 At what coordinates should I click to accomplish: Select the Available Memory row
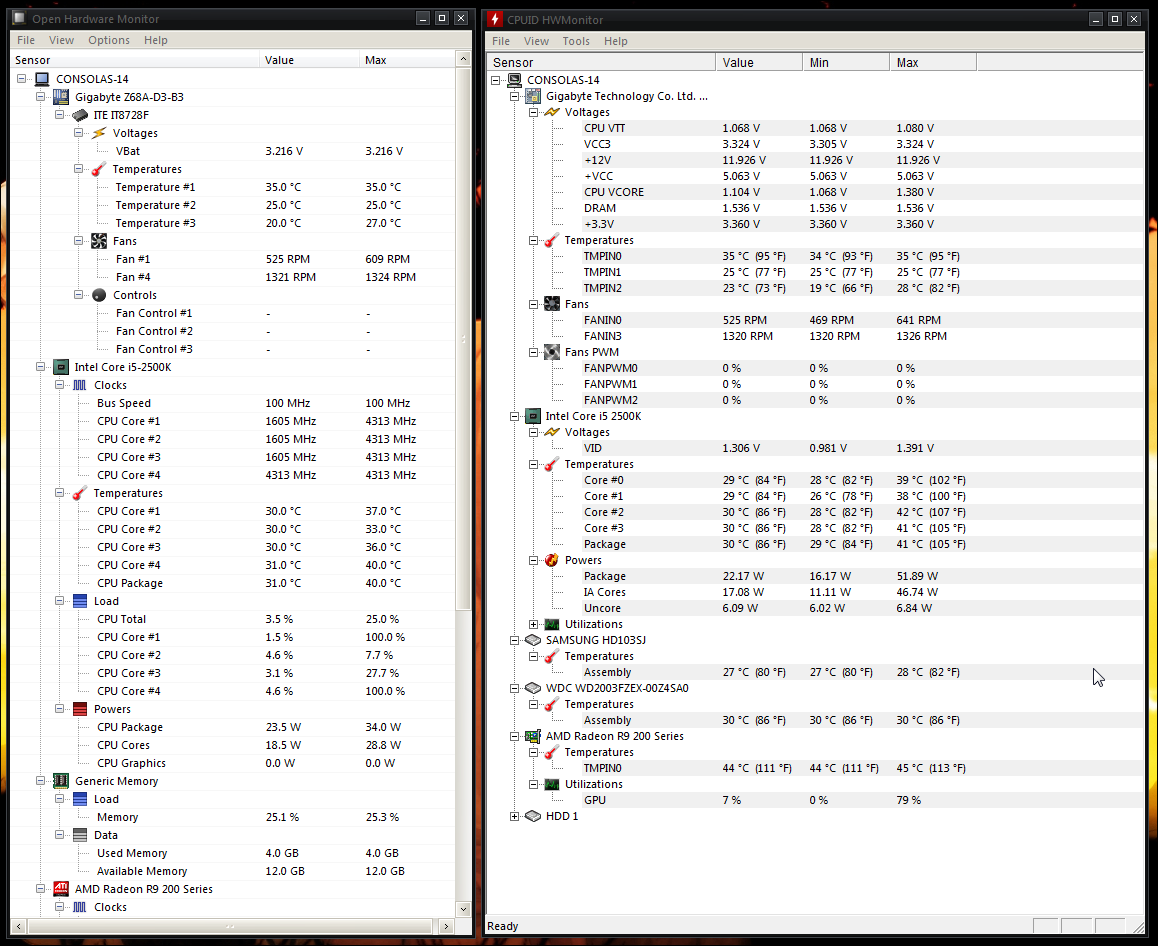(x=233, y=871)
